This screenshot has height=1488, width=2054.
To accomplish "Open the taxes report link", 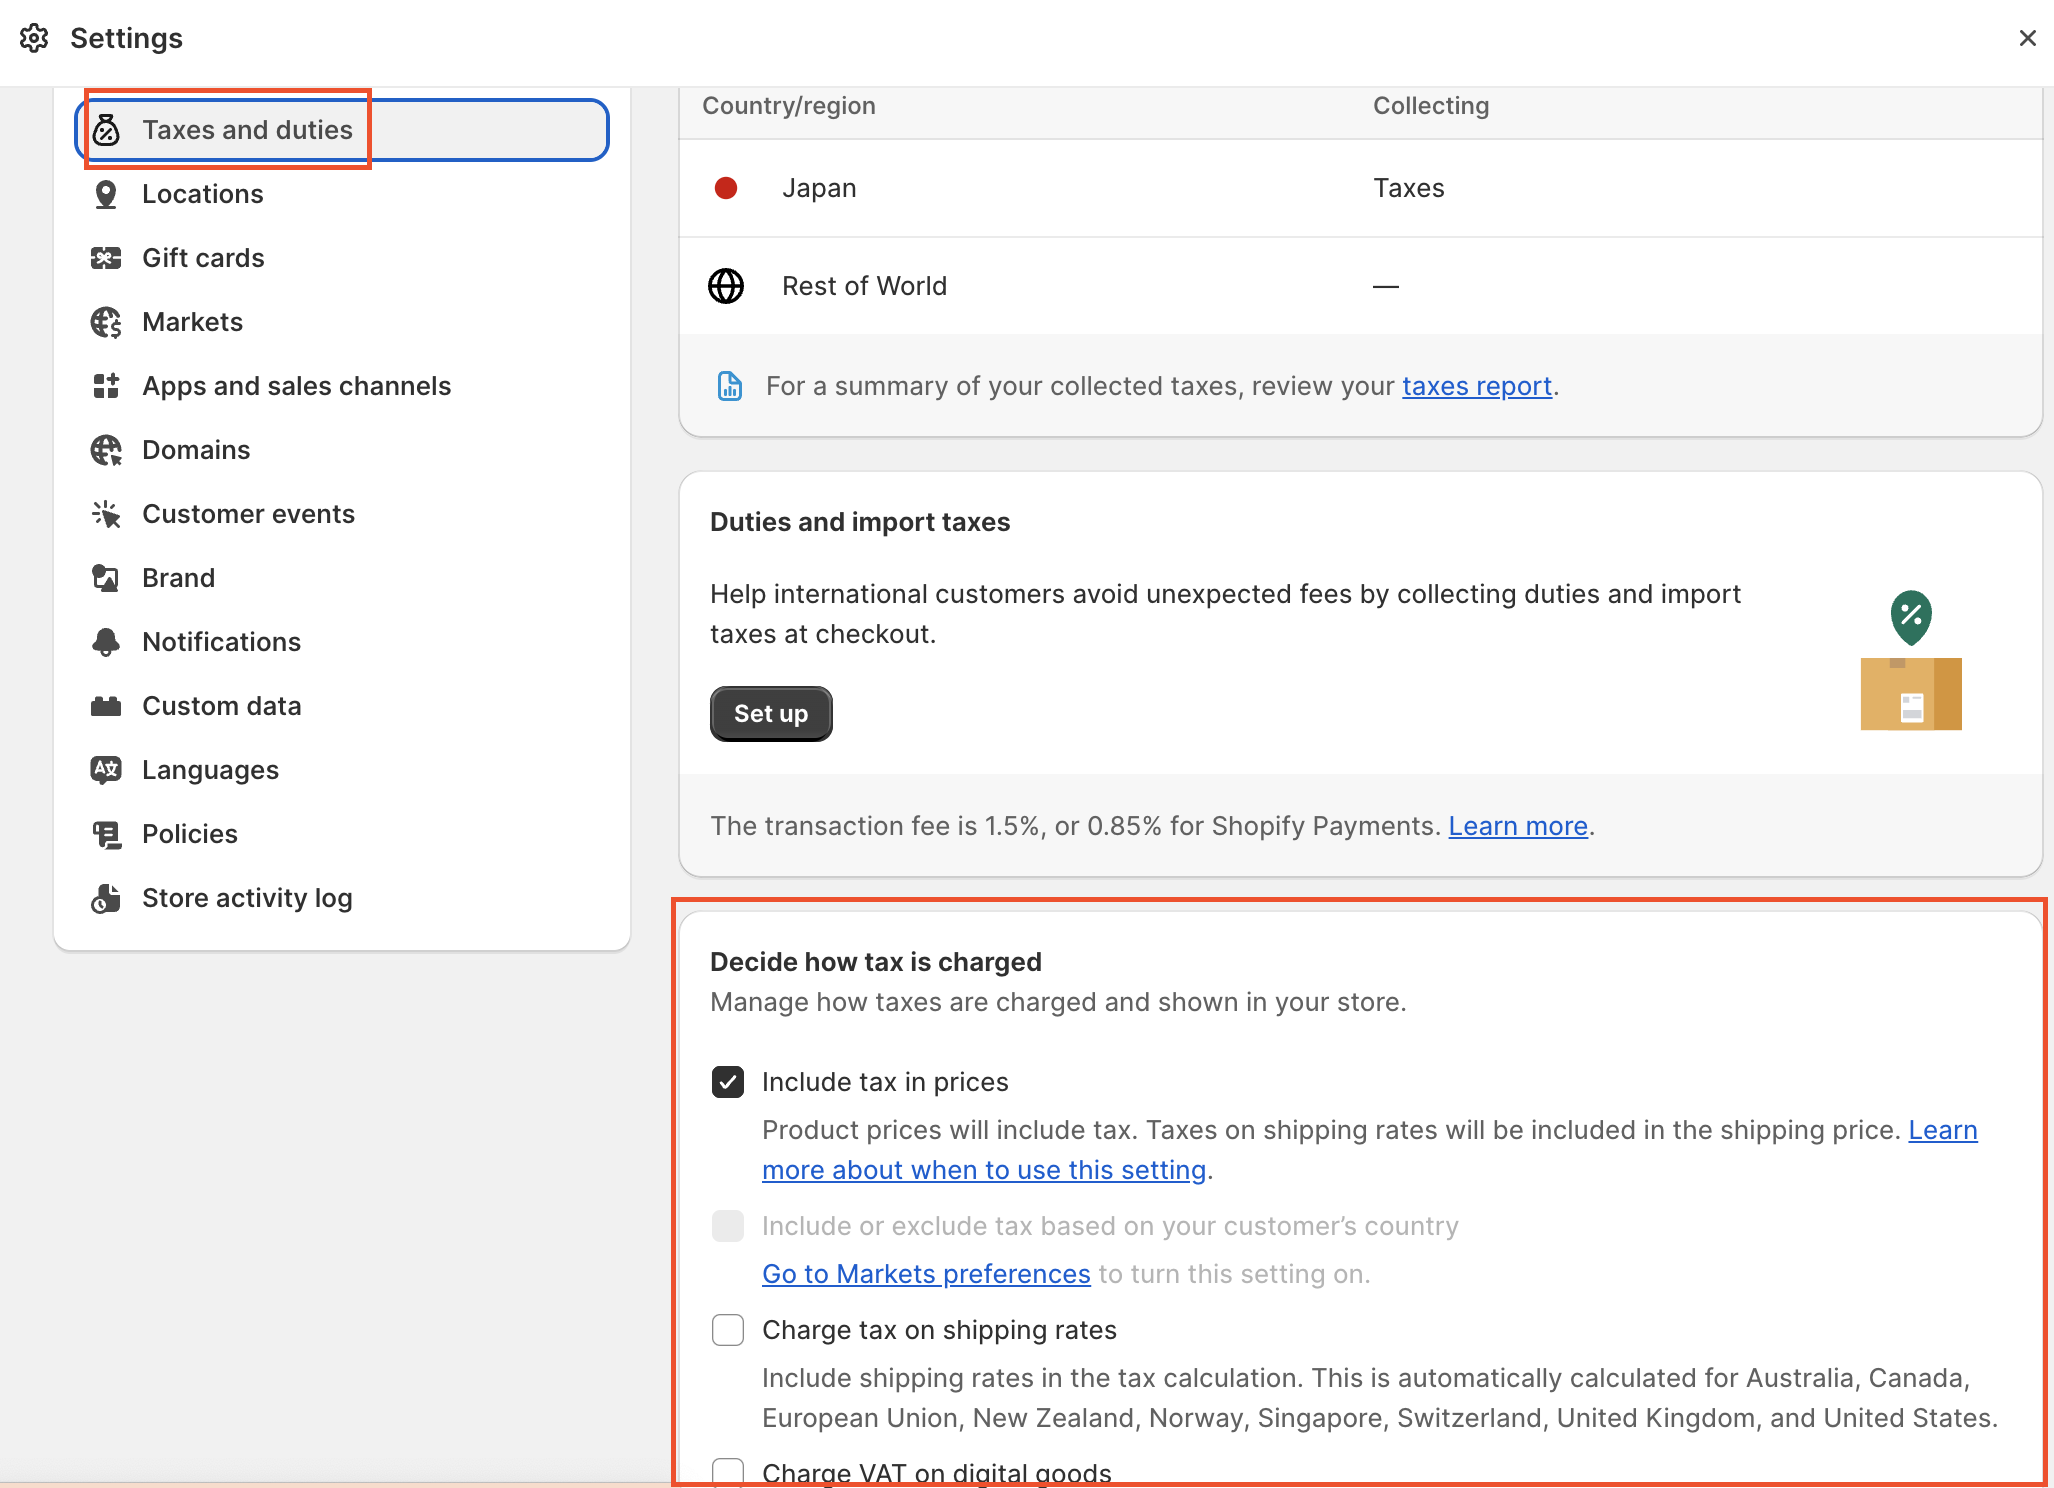I will pyautogui.click(x=1476, y=386).
